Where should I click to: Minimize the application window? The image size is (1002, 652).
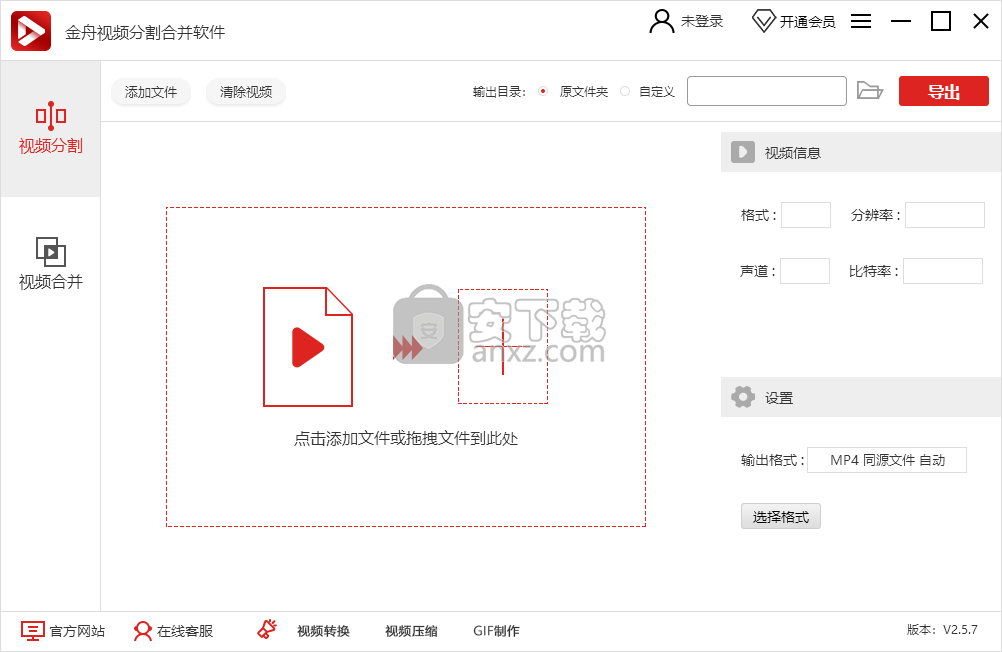point(900,21)
